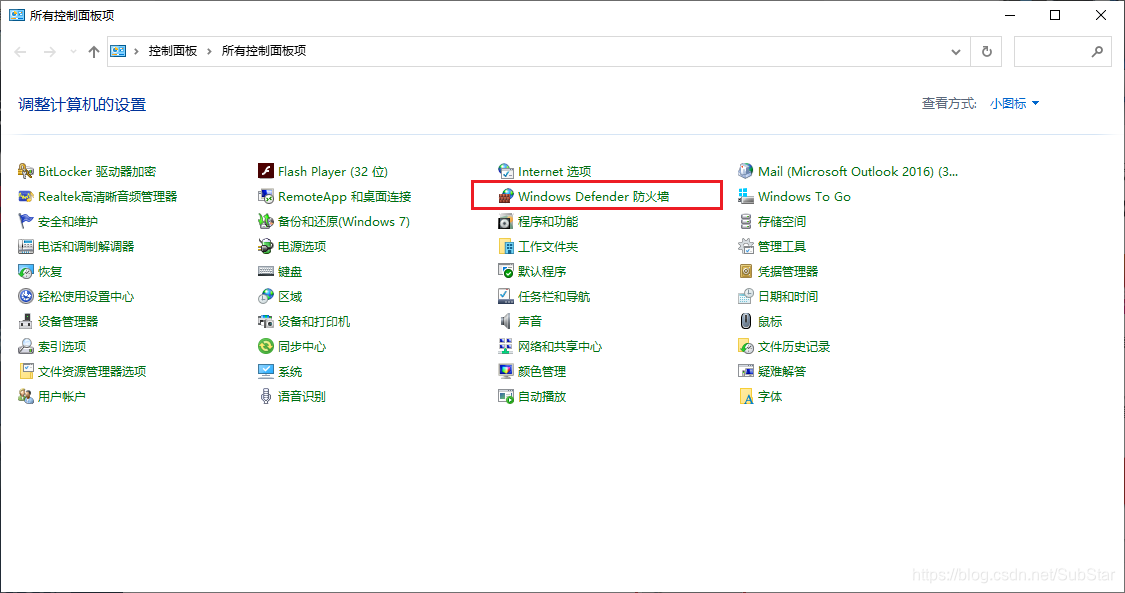This screenshot has height=593, width=1125.
Task: Open the 用户帐户 icon
Action: click(26, 397)
